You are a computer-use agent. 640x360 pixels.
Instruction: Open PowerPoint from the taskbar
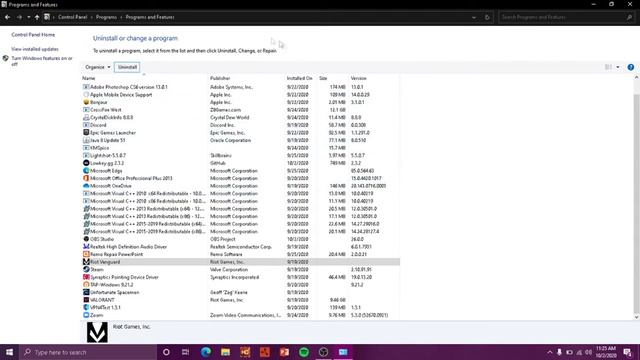click(284, 352)
